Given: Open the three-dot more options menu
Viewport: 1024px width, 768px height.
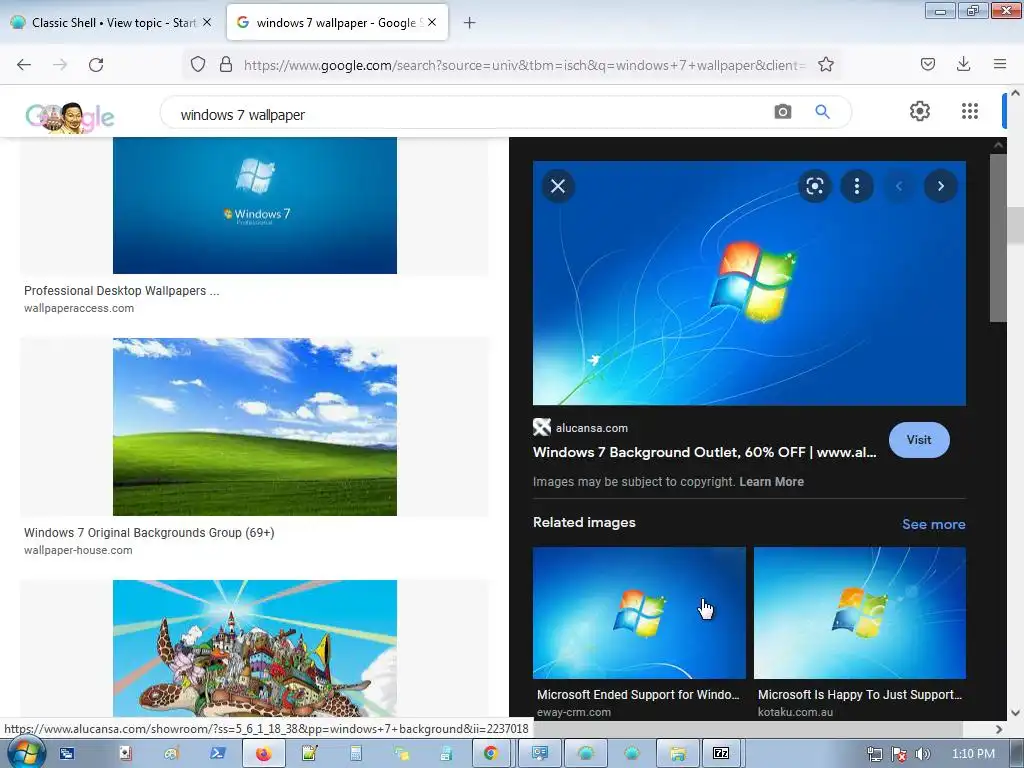Looking at the screenshot, I should [857, 186].
